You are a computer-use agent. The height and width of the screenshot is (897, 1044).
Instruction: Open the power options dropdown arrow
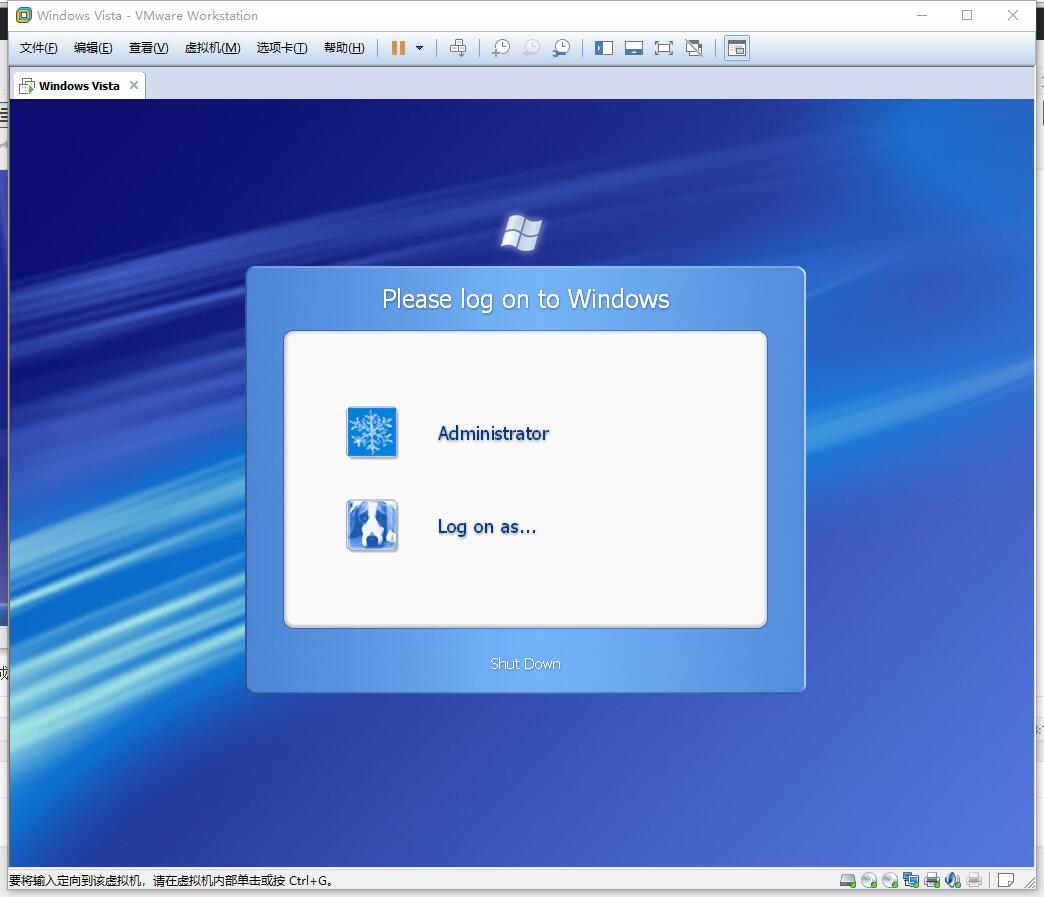[419, 48]
